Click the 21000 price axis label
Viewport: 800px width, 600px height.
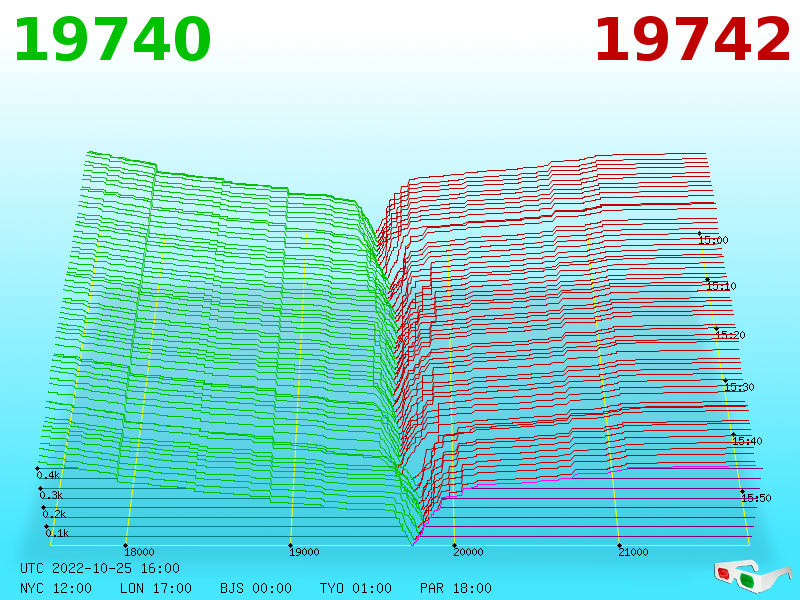click(633, 552)
